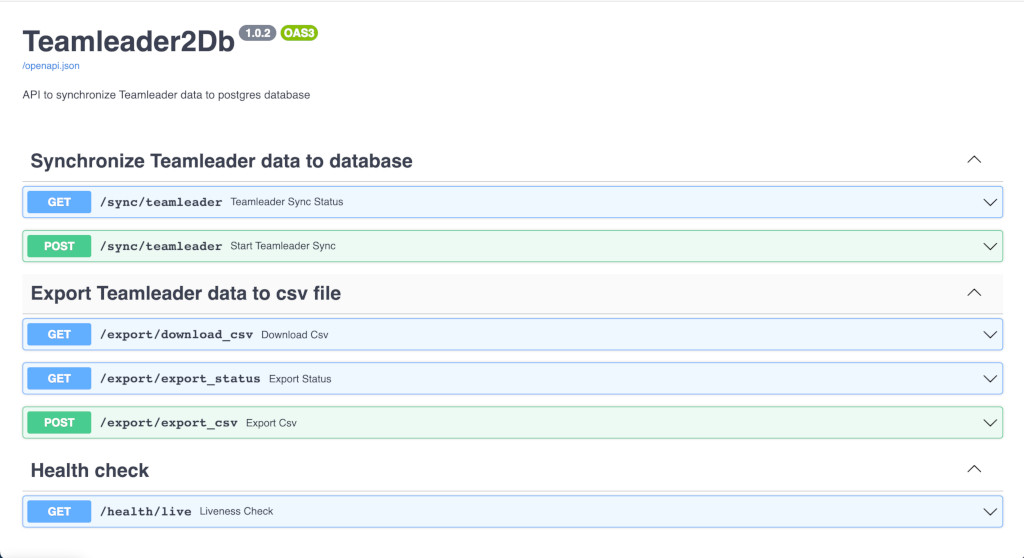Open the /openapi.json link
The width and height of the screenshot is (1024, 558).
[51, 66]
